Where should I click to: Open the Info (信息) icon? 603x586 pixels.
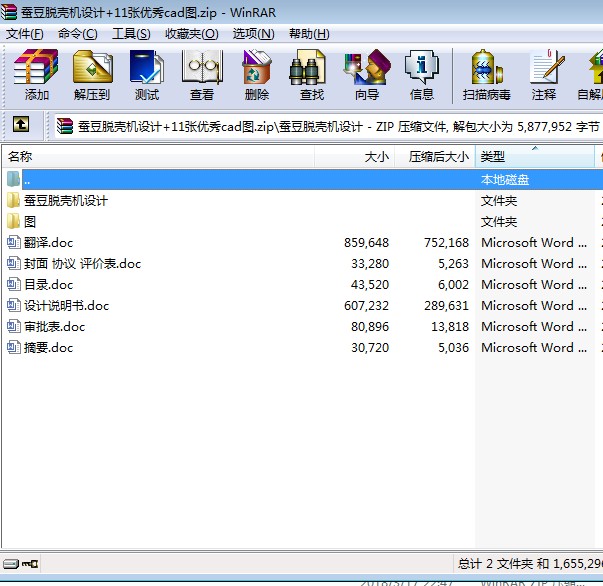coord(421,67)
